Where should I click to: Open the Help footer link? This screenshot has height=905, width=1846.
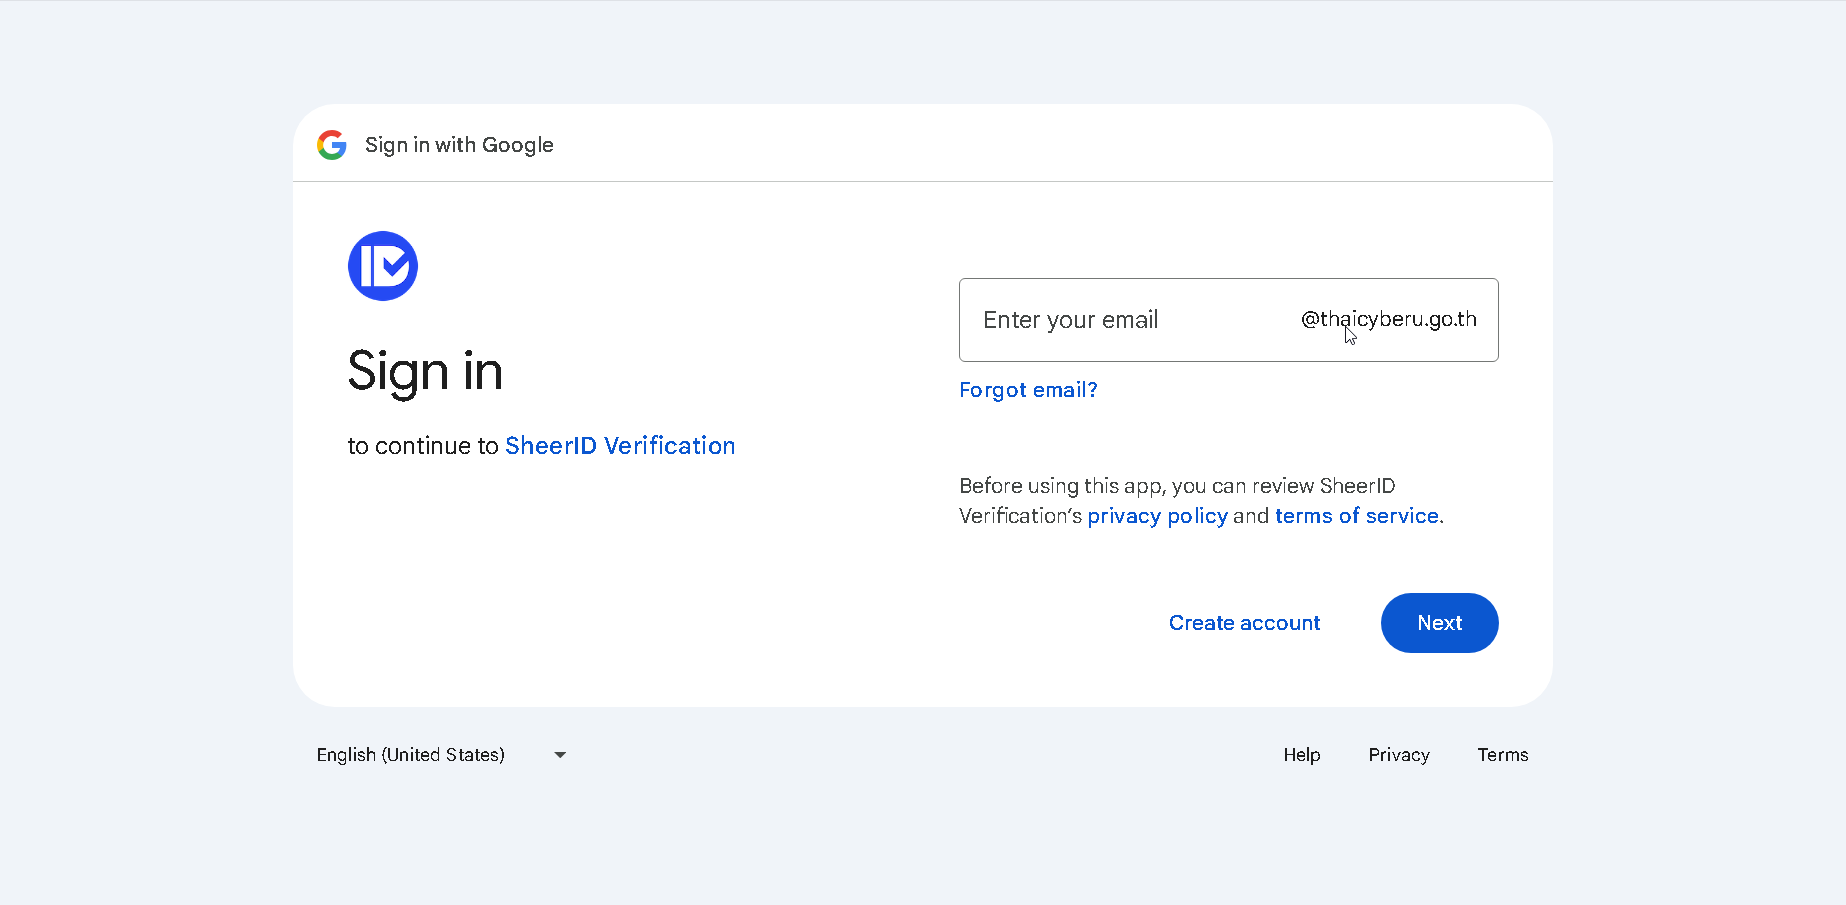pyautogui.click(x=1302, y=755)
